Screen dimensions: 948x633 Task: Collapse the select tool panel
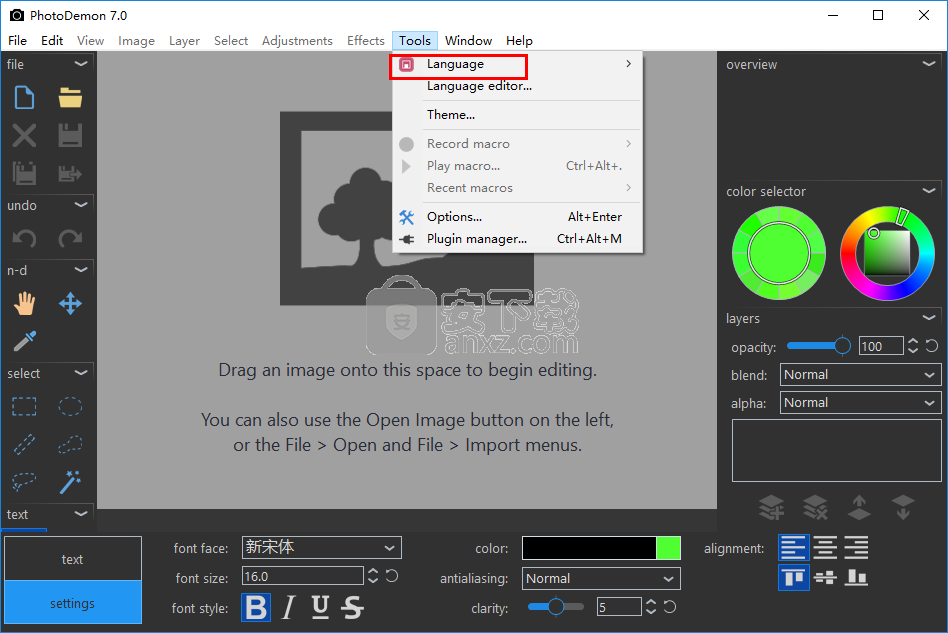tap(80, 372)
